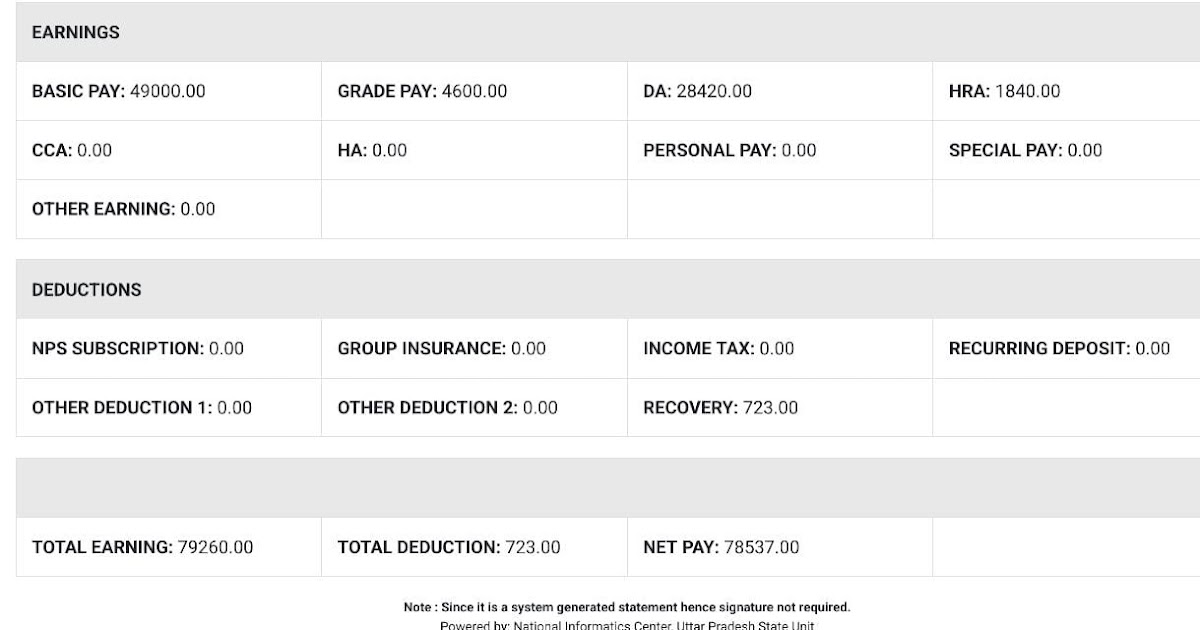Click the SPECIAL PAY 0.00 cell

[1025, 151]
